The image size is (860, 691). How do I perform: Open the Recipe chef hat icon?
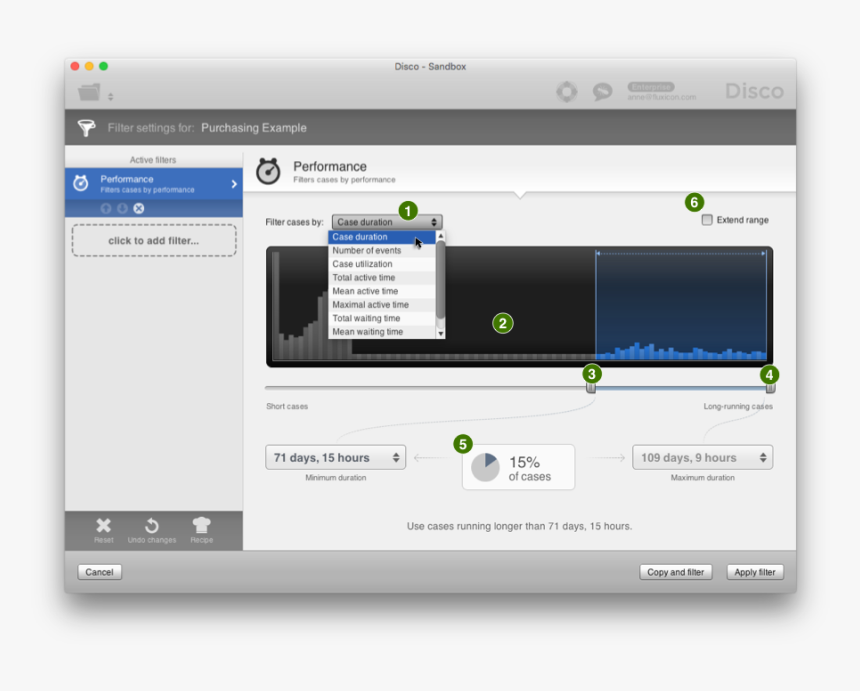(x=201, y=525)
